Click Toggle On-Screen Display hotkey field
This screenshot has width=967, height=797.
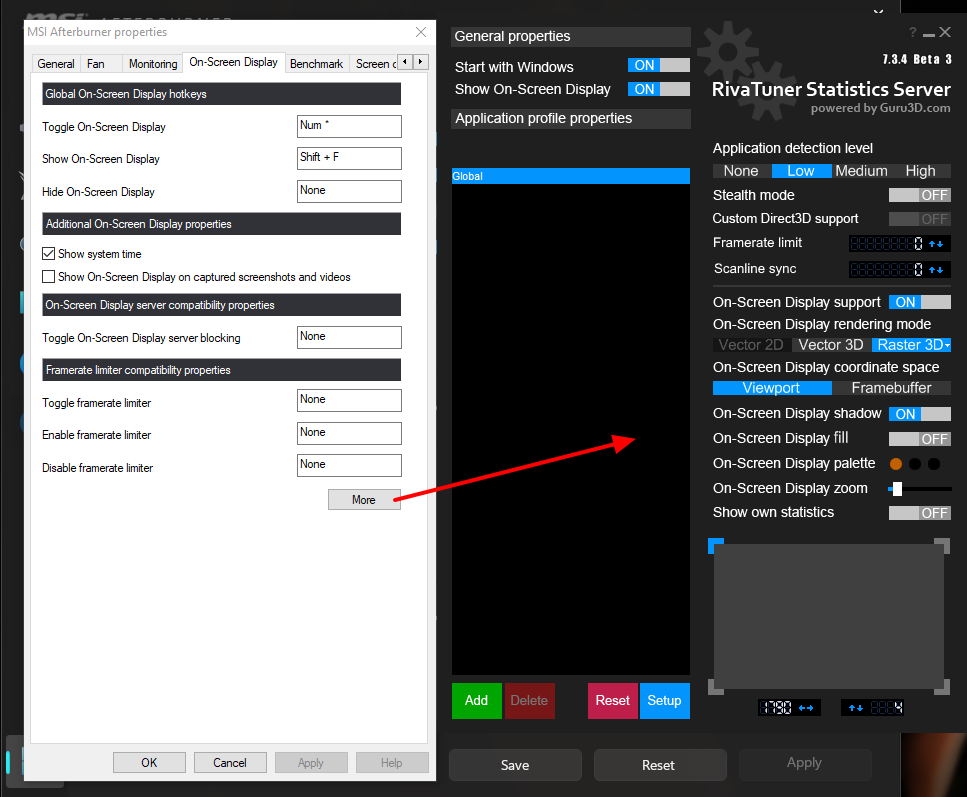349,126
